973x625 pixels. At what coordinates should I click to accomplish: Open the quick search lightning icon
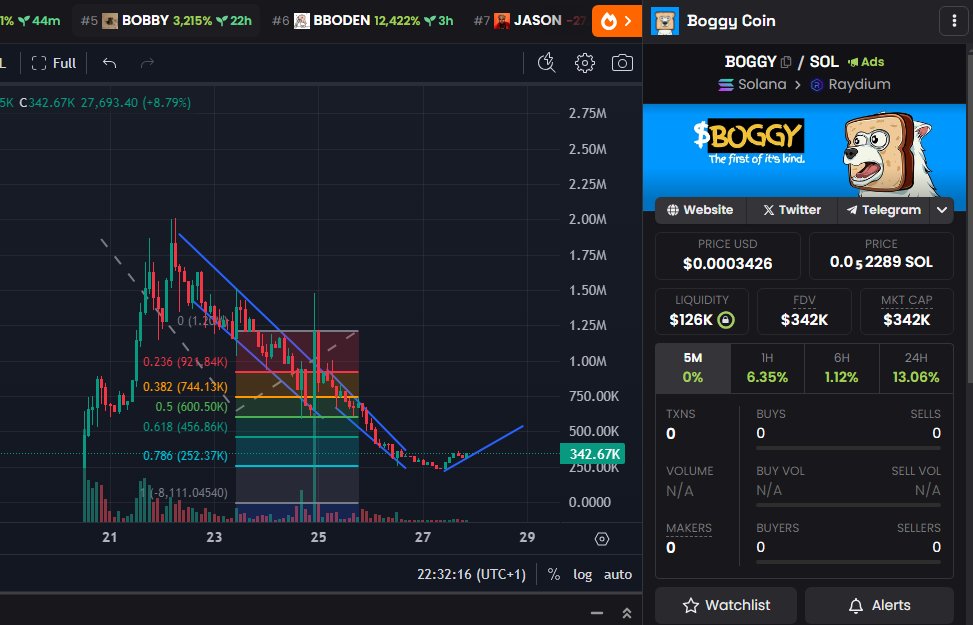547,63
